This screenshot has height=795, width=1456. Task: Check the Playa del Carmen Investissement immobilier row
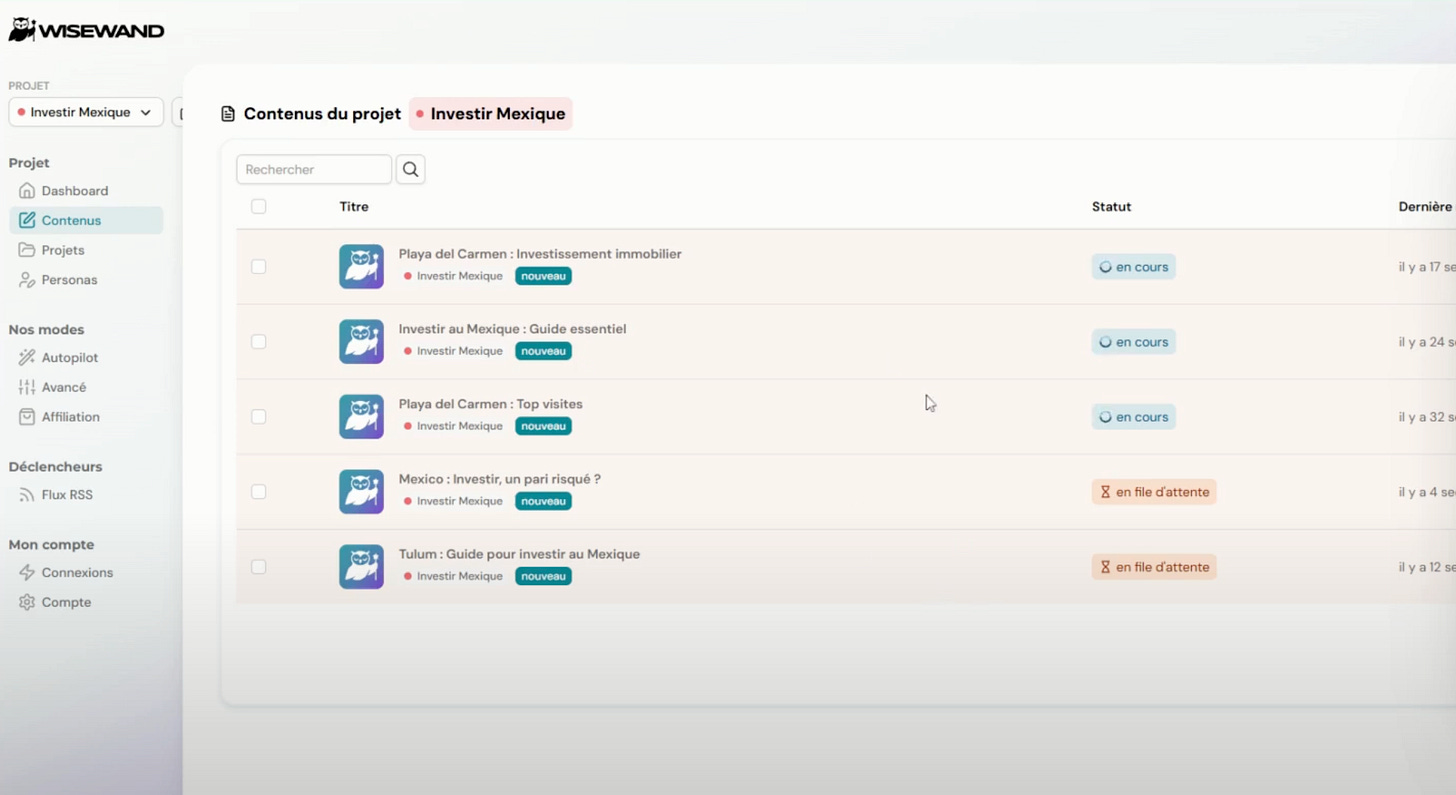pos(259,267)
